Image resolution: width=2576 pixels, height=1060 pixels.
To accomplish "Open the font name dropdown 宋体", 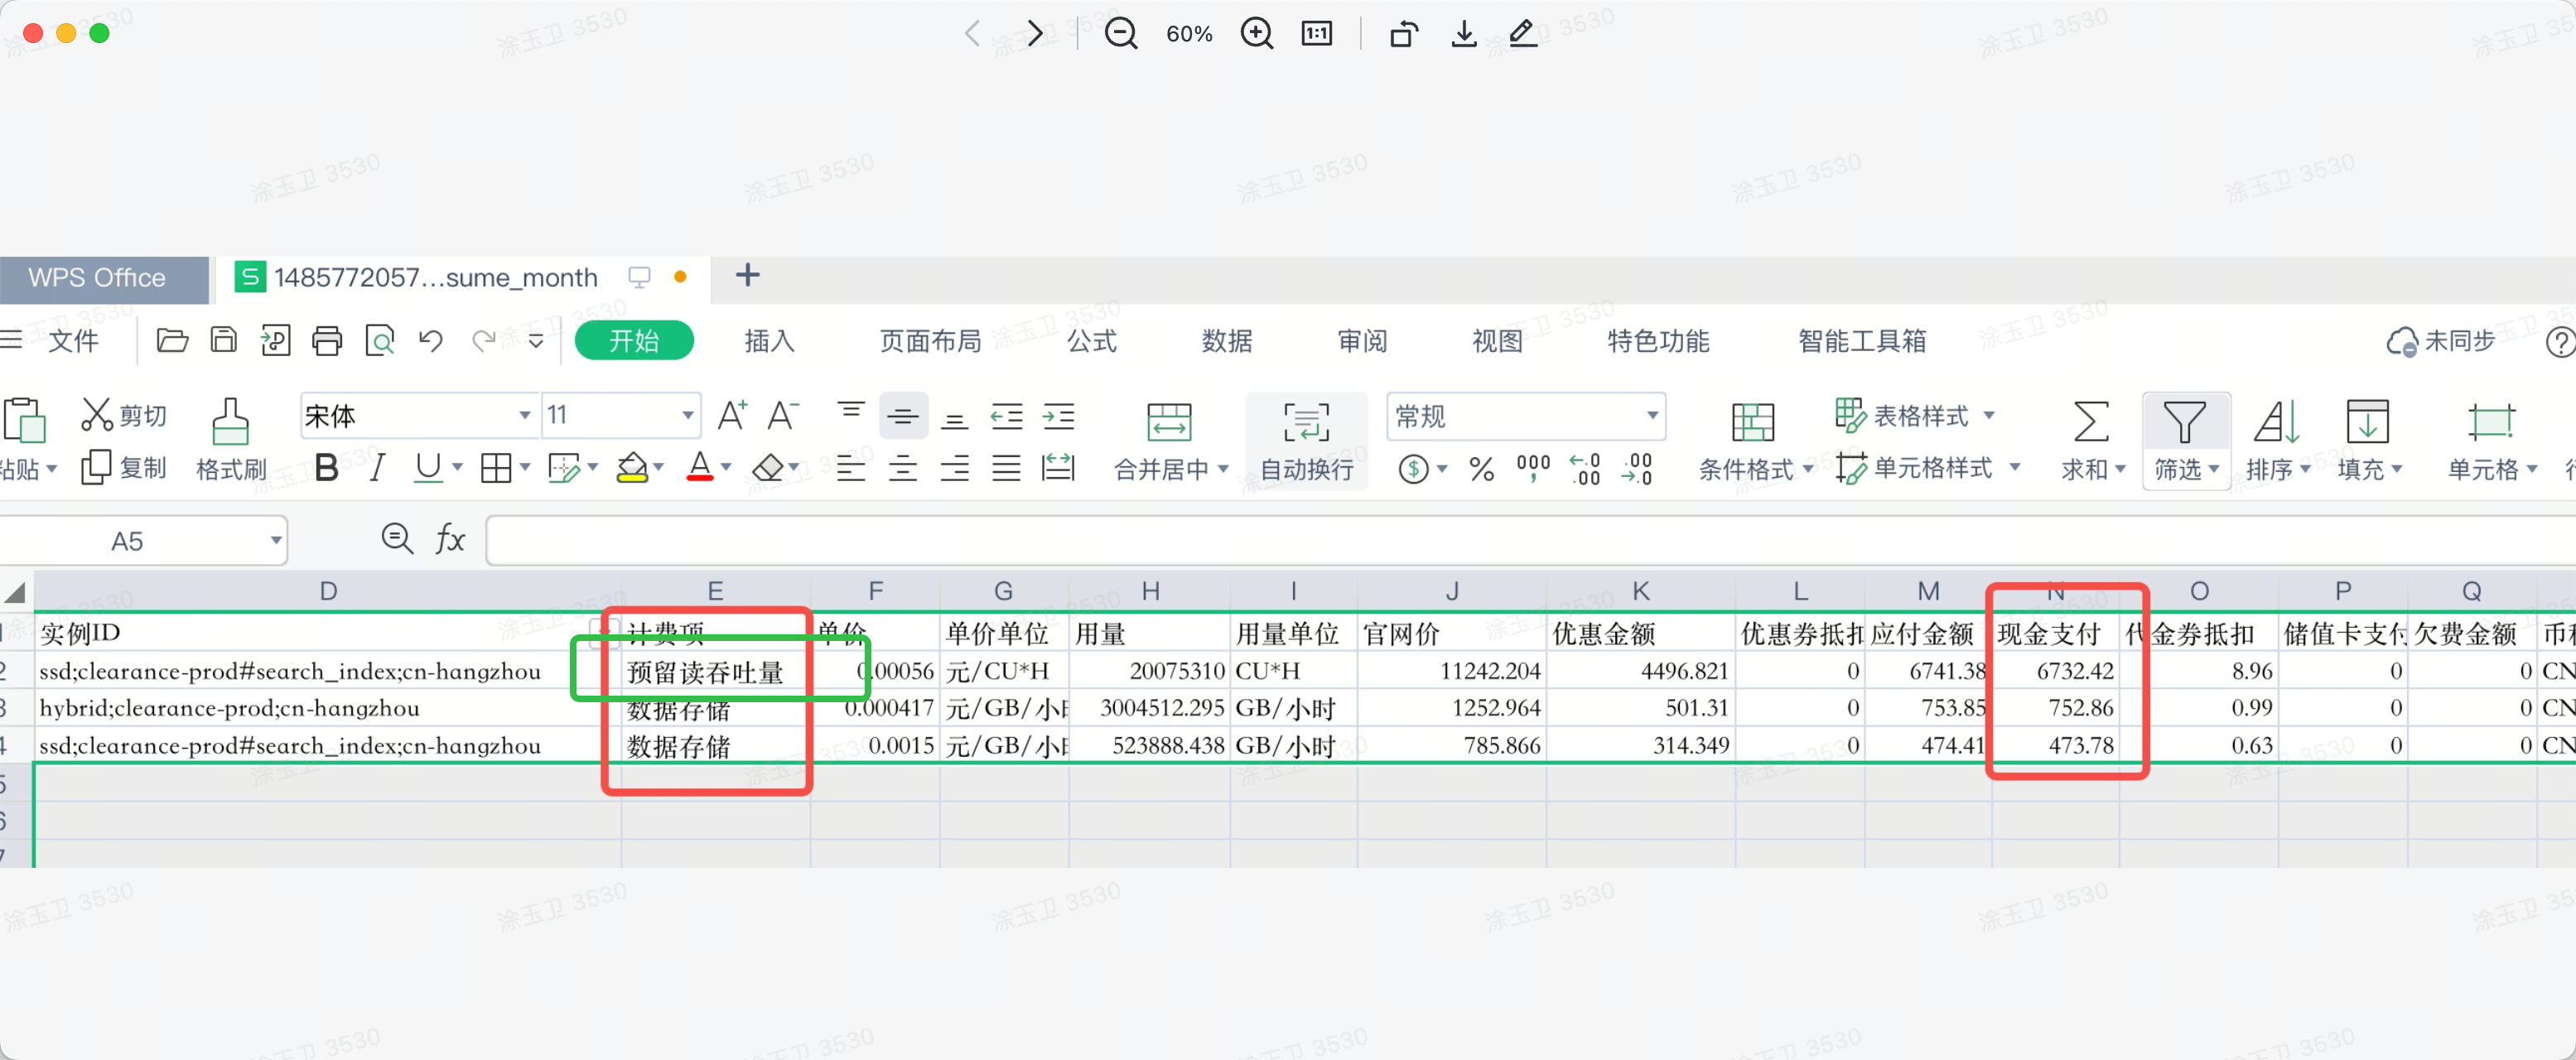I will [524, 415].
